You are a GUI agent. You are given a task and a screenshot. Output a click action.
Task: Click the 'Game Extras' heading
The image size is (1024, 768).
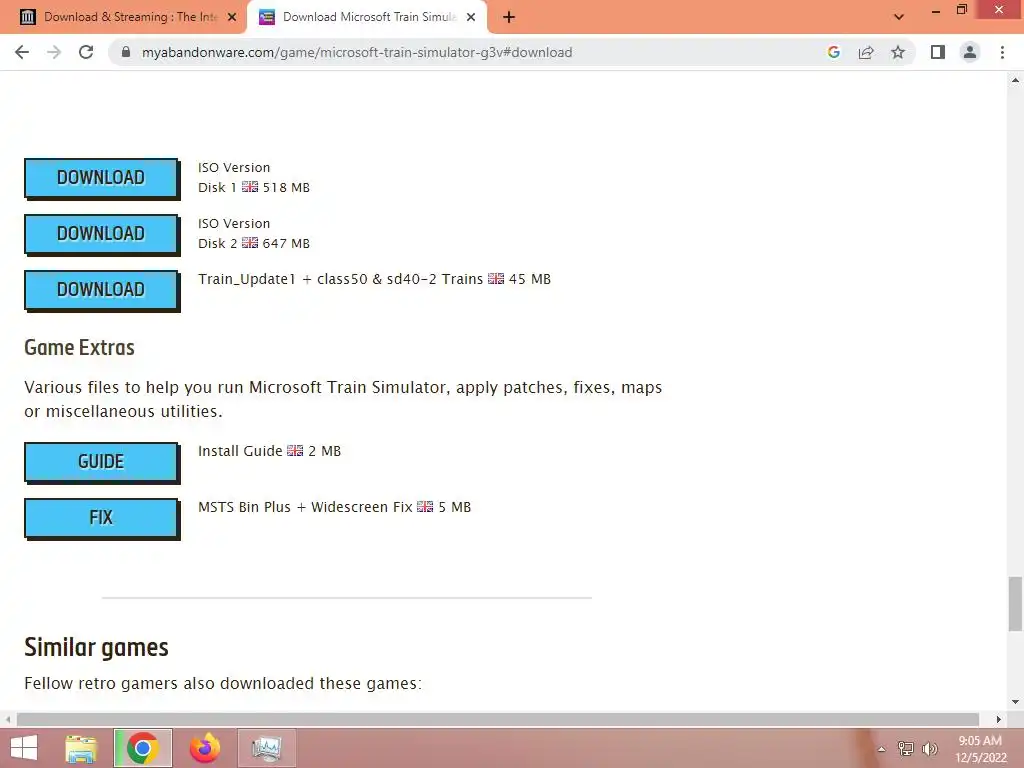point(79,347)
